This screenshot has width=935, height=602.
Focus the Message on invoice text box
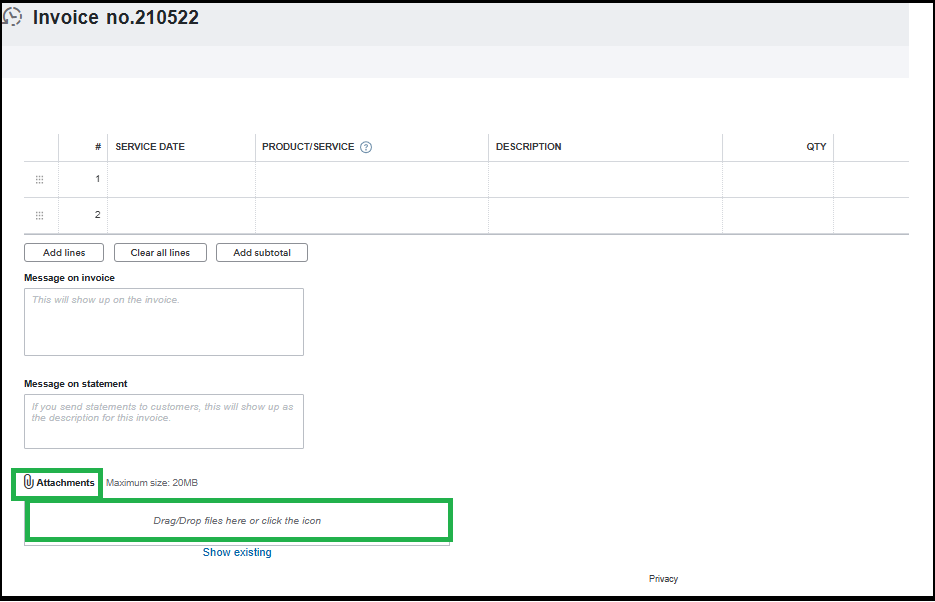(164, 322)
